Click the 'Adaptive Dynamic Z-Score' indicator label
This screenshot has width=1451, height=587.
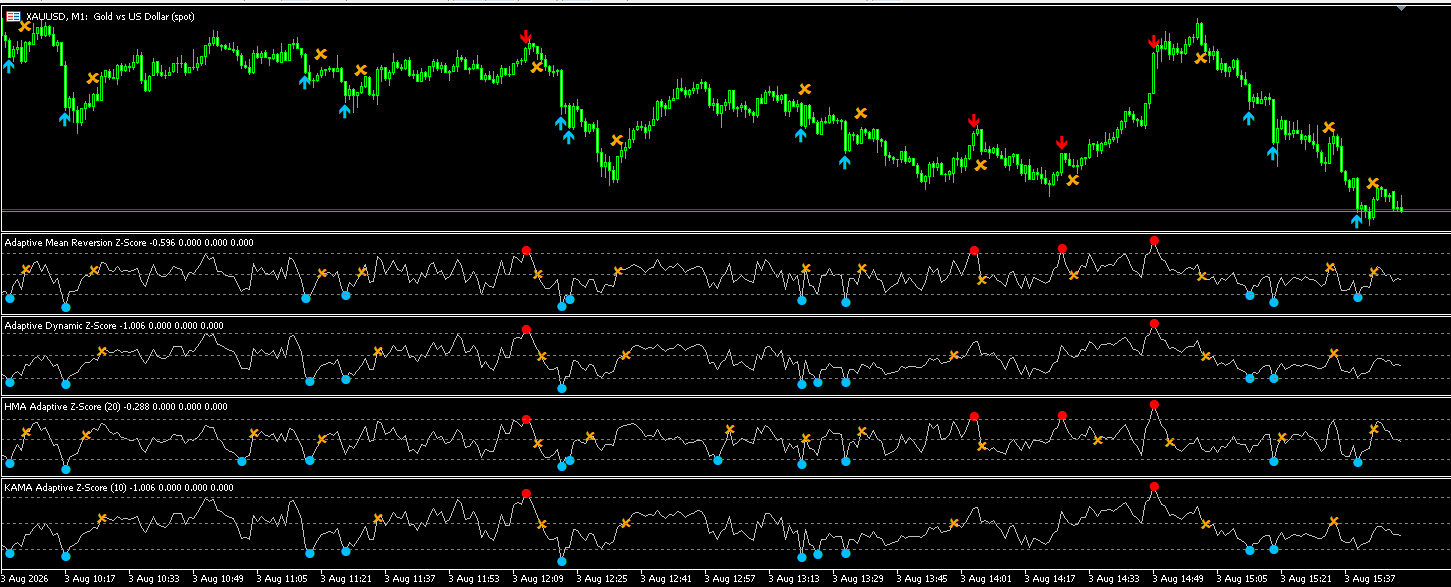(x=62, y=326)
